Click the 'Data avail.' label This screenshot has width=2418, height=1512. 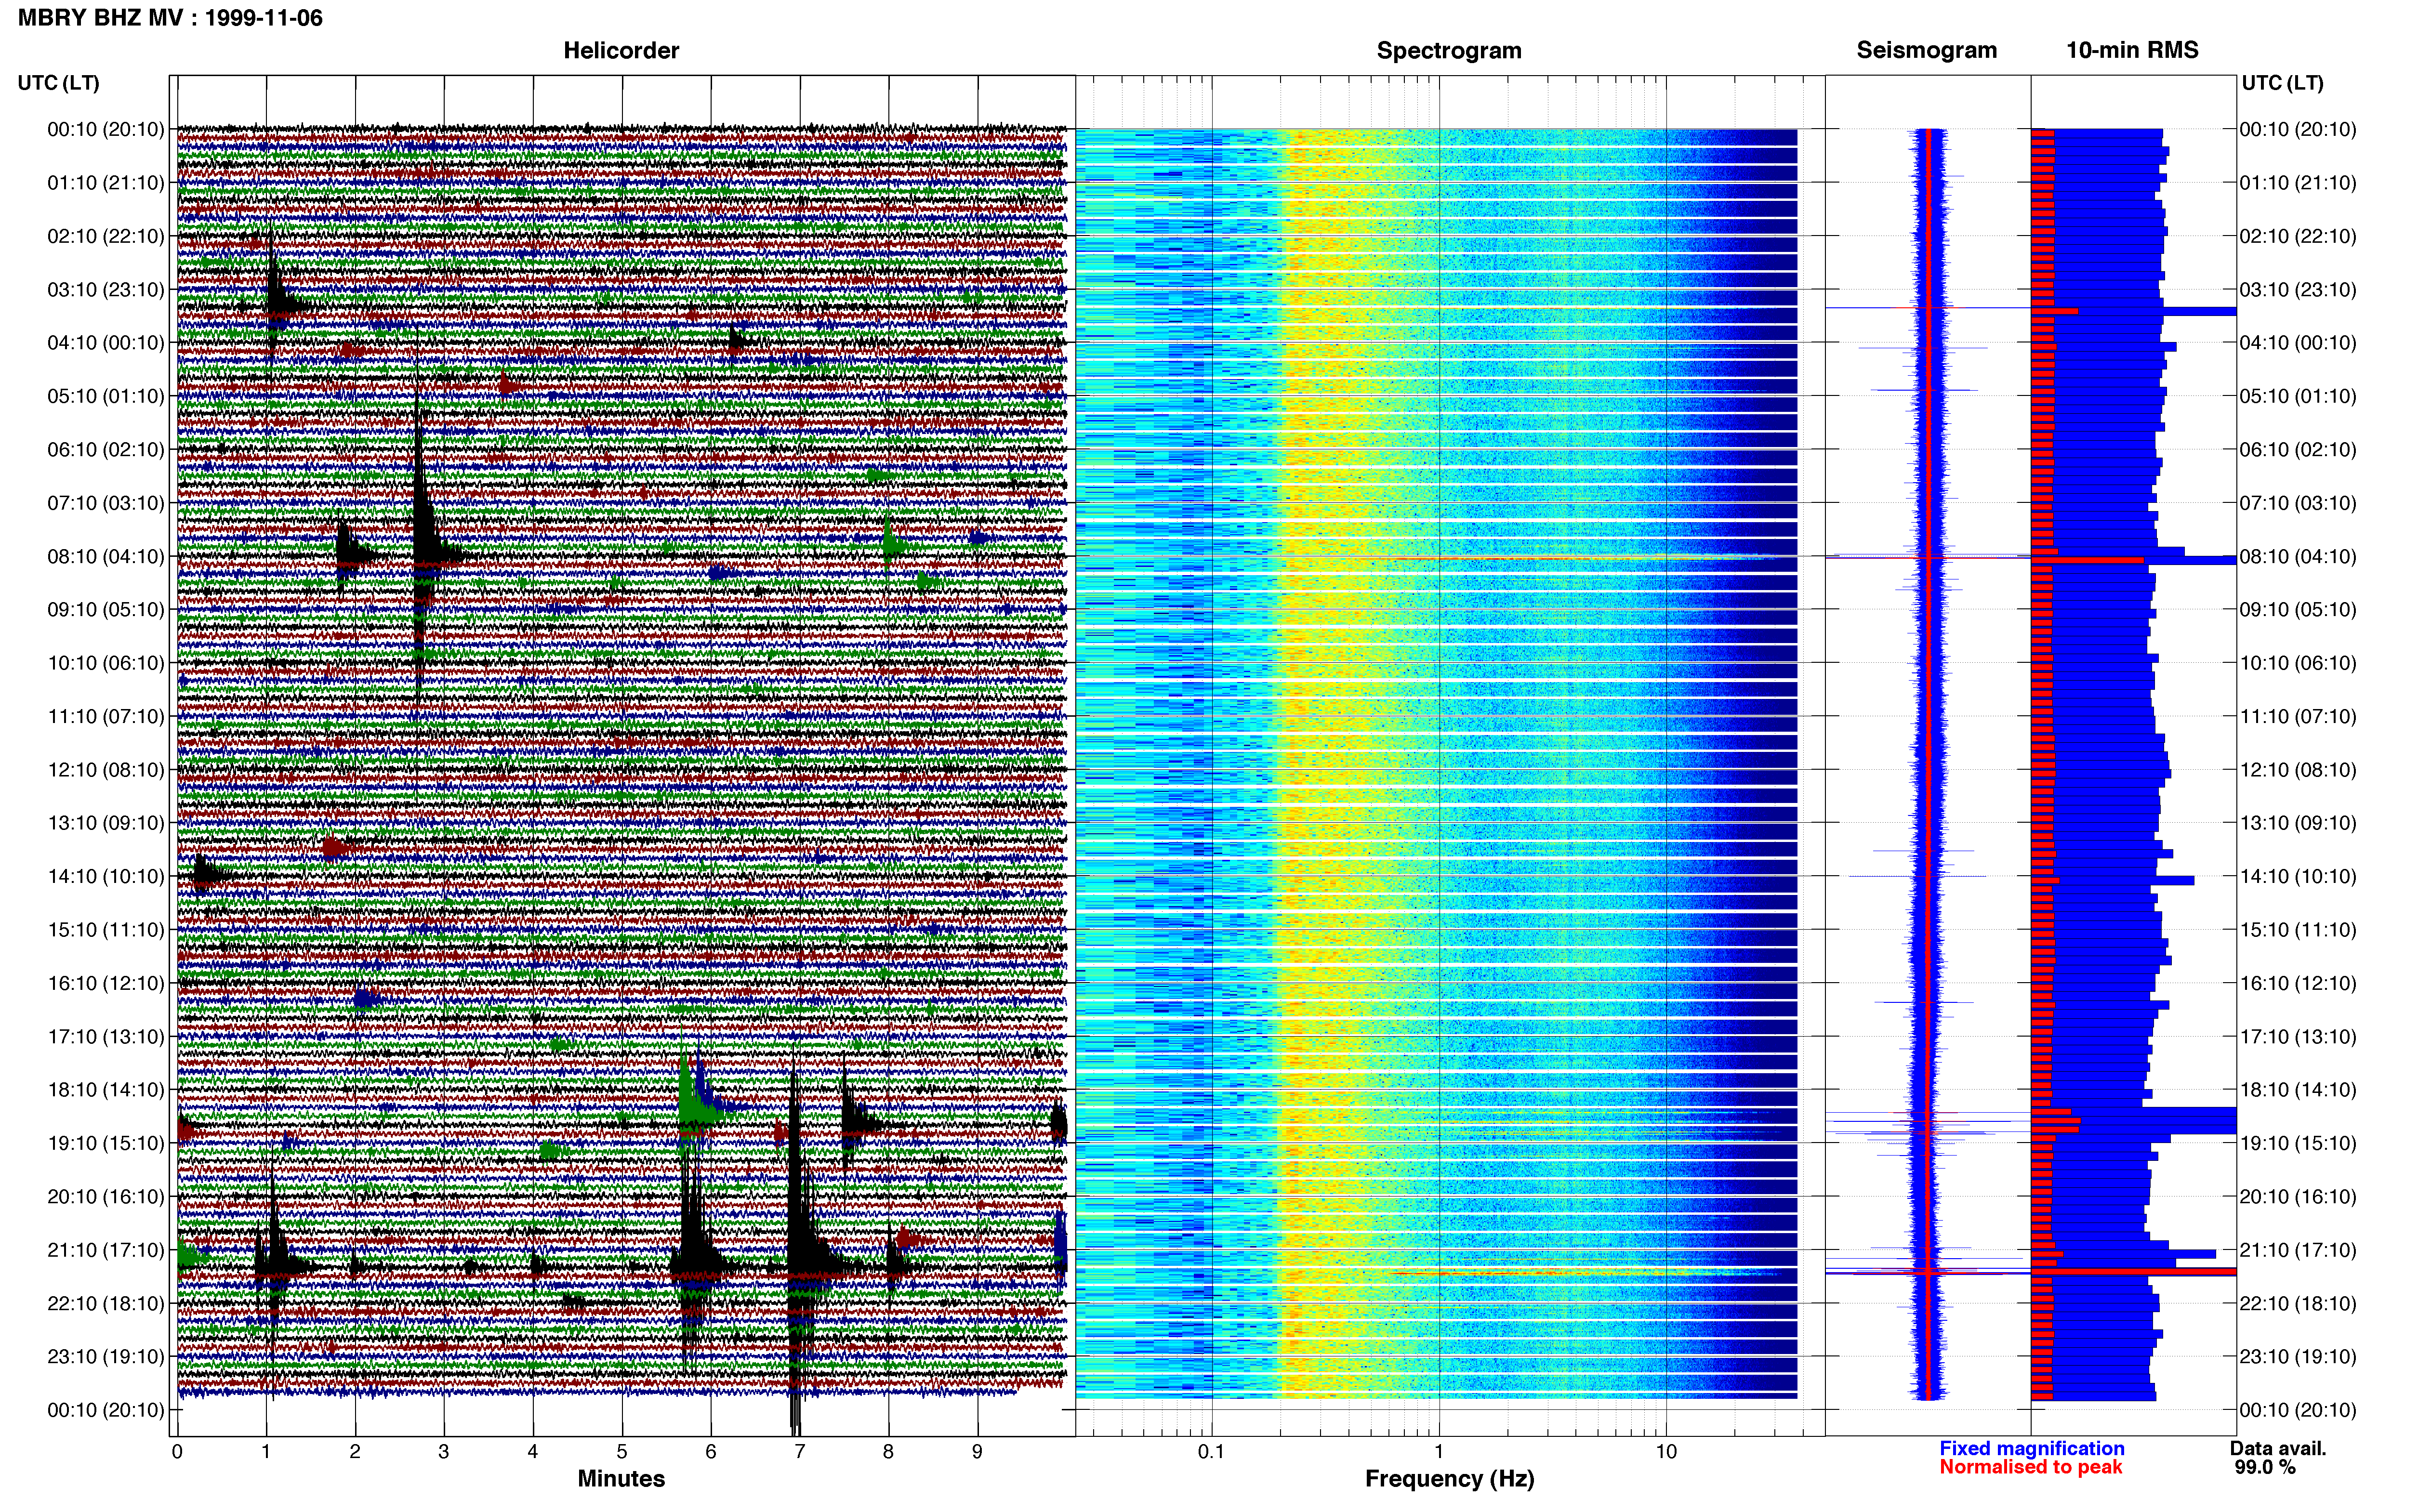pos(2278,1449)
